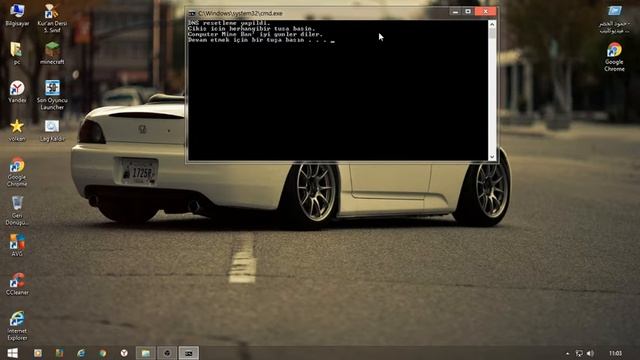Select the pc folder icon
The height and width of the screenshot is (360, 640).
click(17, 53)
